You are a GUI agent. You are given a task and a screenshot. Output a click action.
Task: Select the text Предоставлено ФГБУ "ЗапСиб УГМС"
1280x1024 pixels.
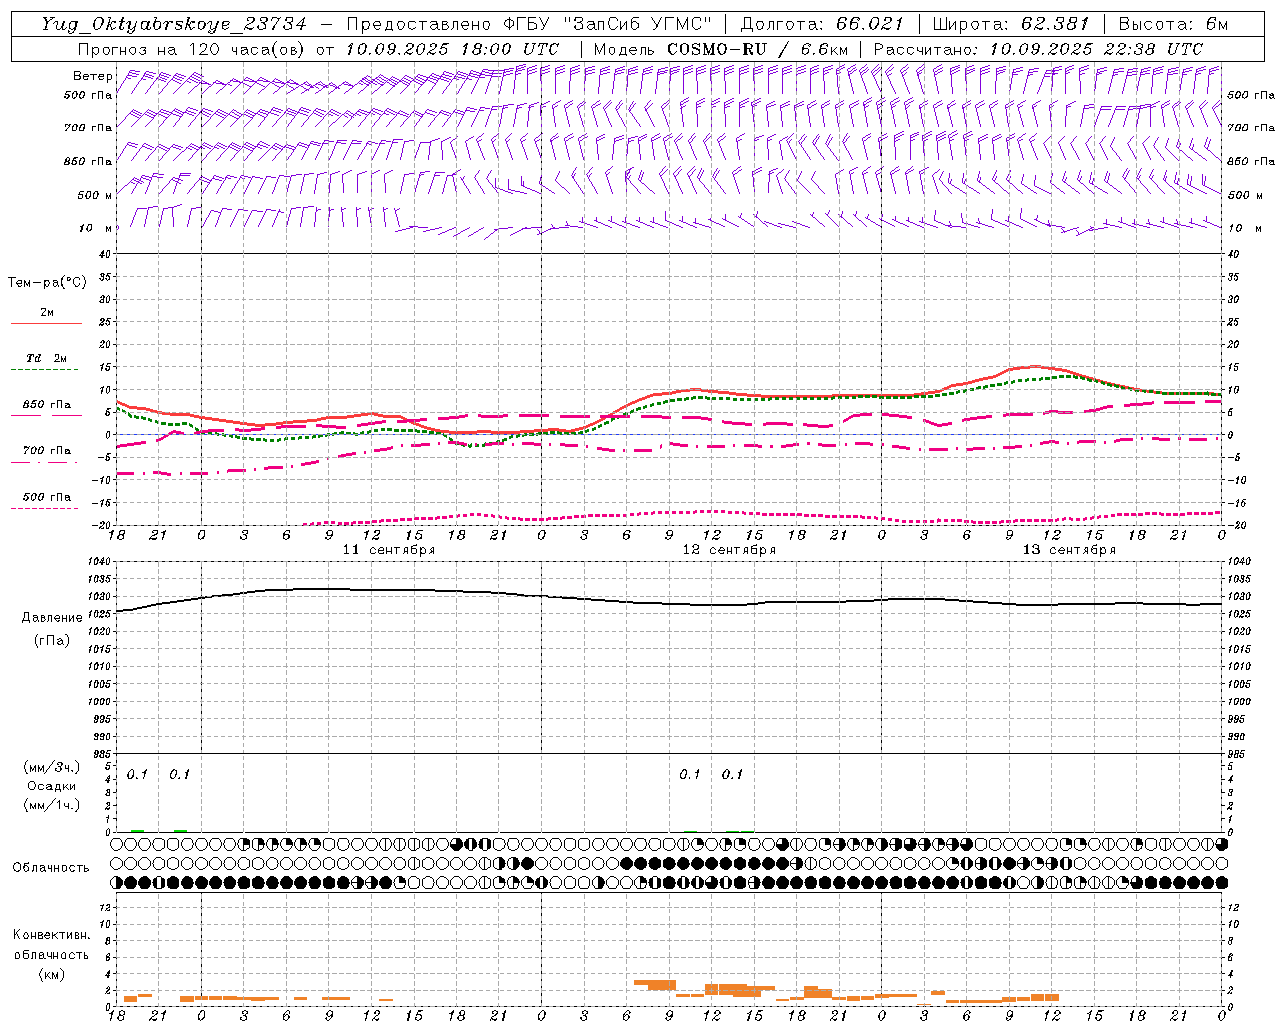click(x=528, y=24)
